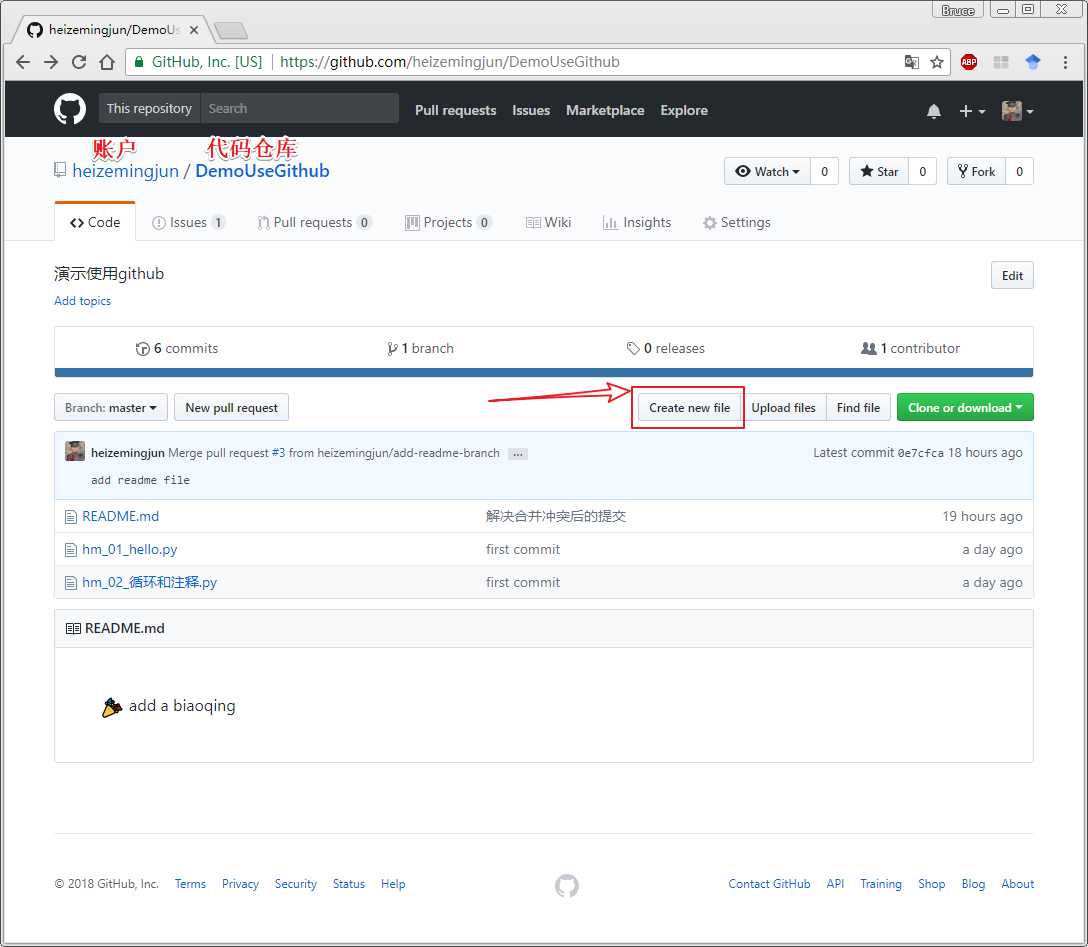View the 6 commits history
Screen dimensions: 1088x947
coord(177,348)
